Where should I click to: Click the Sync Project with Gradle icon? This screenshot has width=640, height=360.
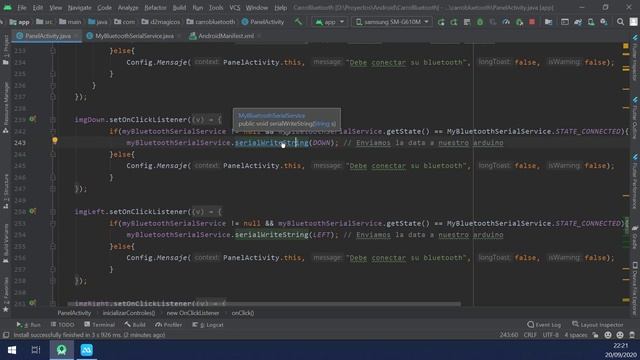tap(578, 22)
